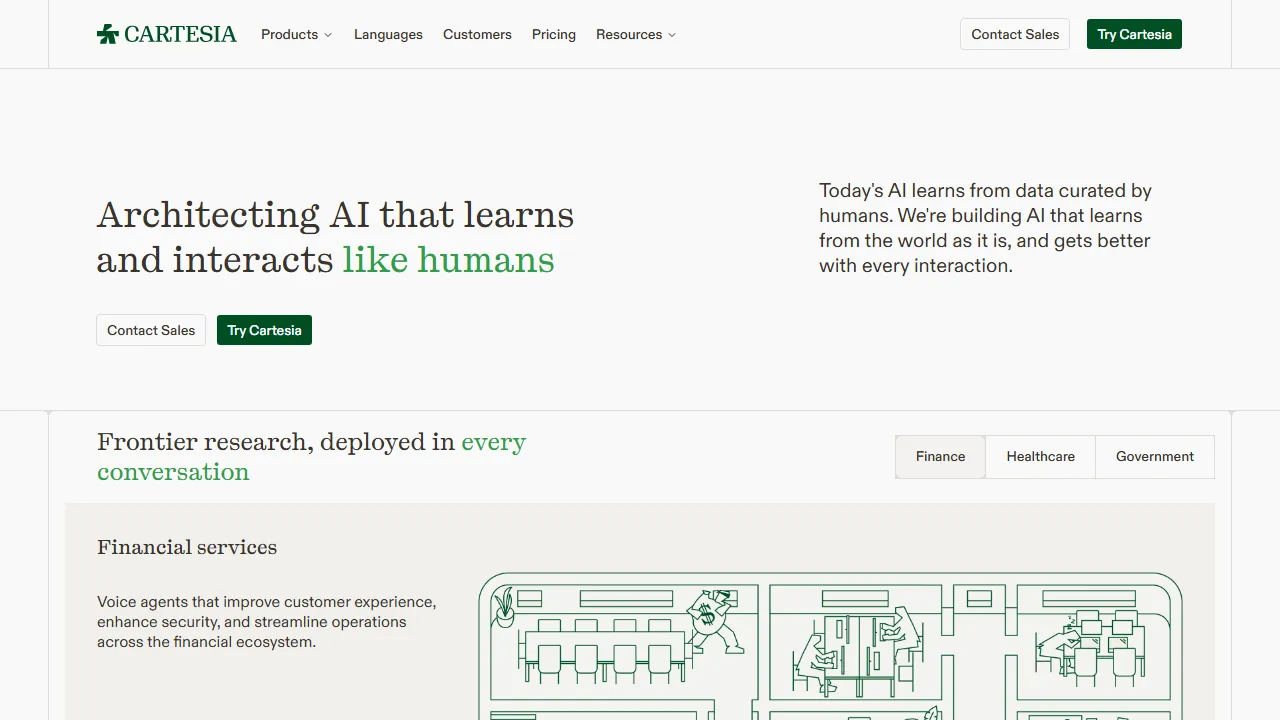Click the 'Architecting AI that learns' headline
Image resolution: width=1280 pixels, height=720 pixels.
[x=335, y=237]
